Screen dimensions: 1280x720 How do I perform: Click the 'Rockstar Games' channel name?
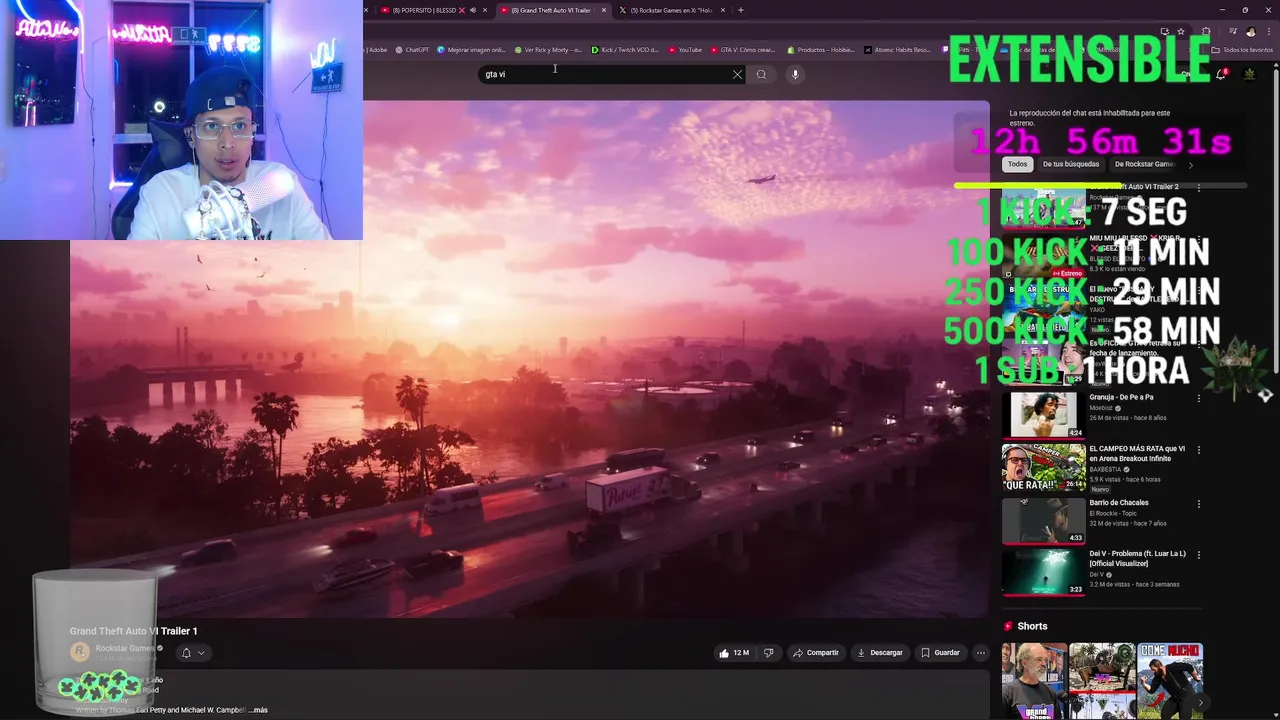[125, 648]
